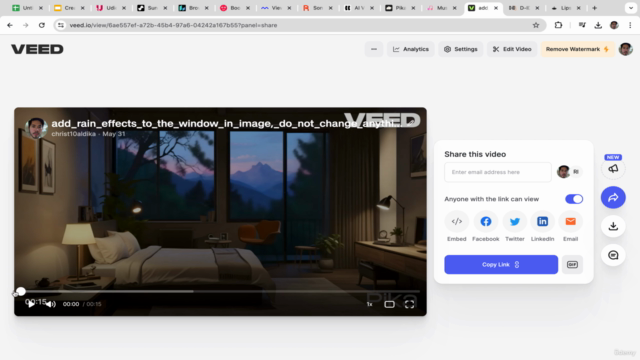This screenshot has width=640, height=360.
Task: Click the video title text
Action: pyautogui.click(x=227, y=123)
